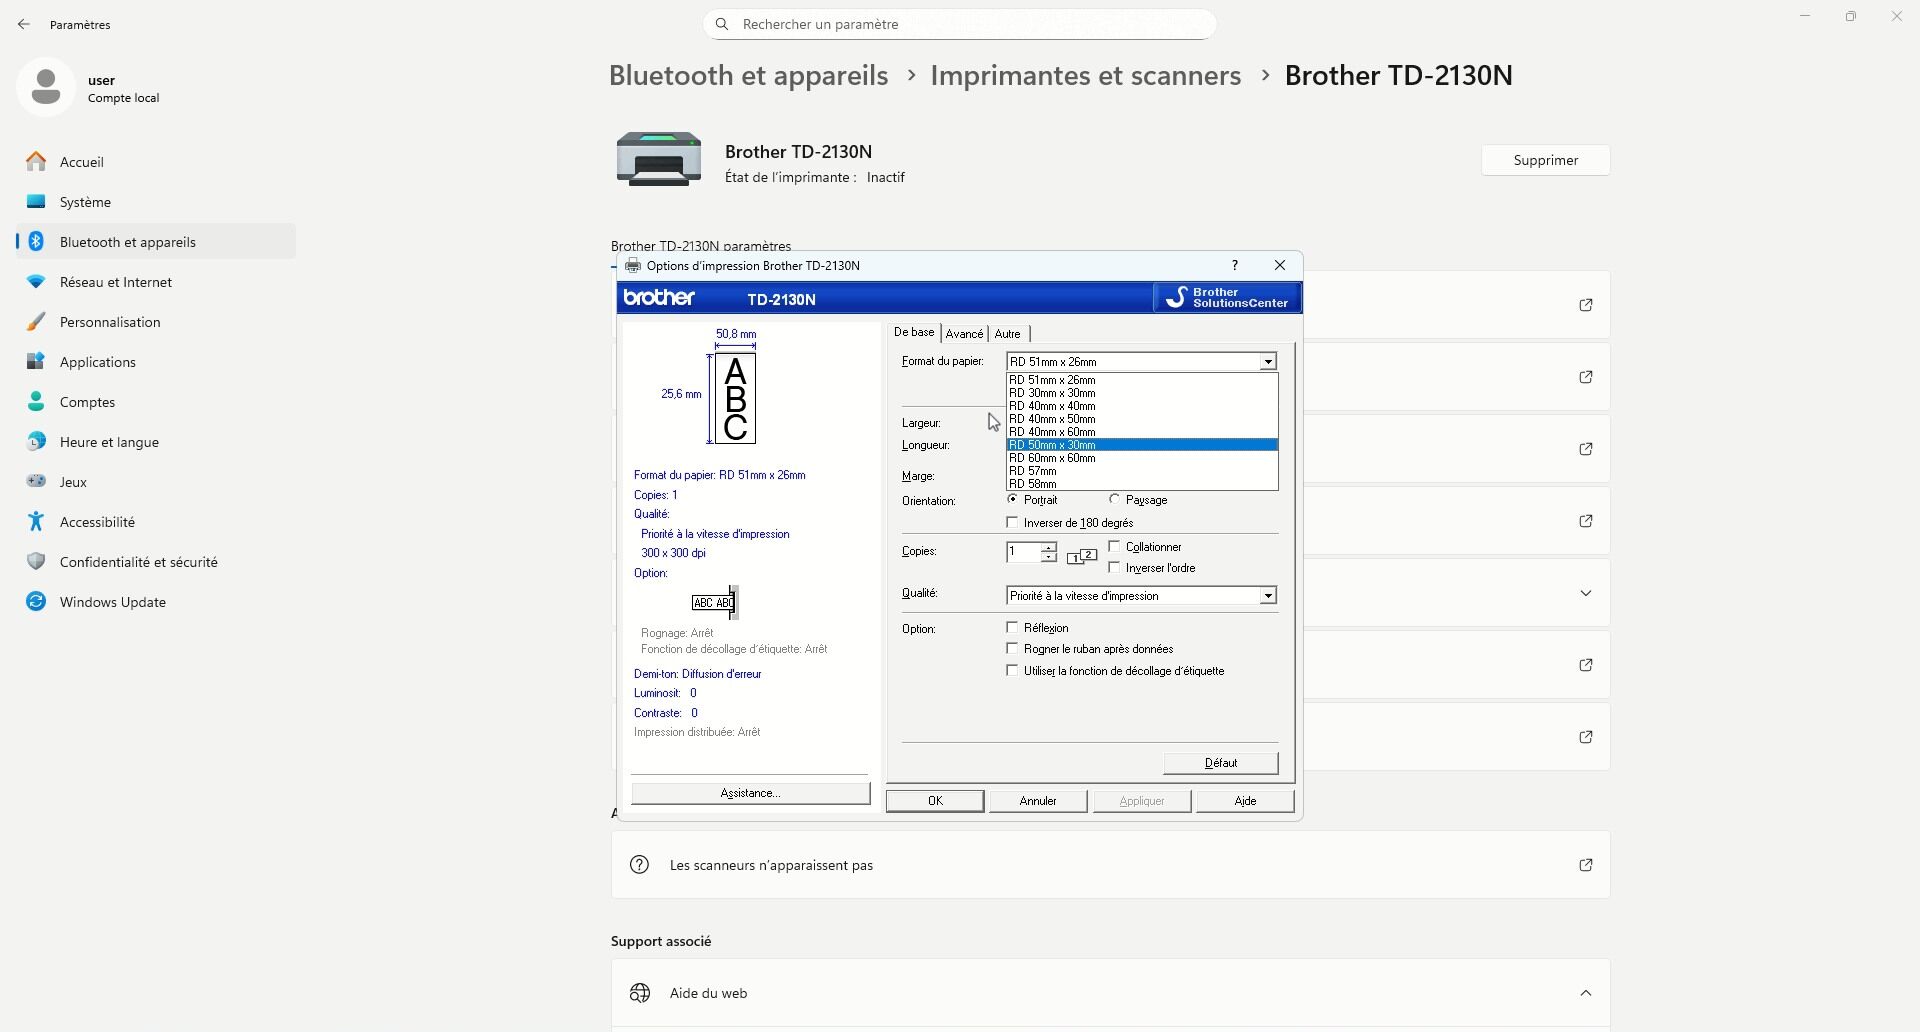Viewport: 1920px width, 1032px height.
Task: Reset settings with the Défaut button
Action: coord(1221,763)
